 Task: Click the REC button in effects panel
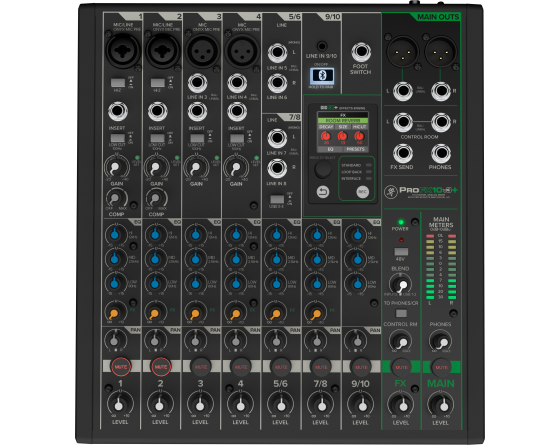pos(362,192)
